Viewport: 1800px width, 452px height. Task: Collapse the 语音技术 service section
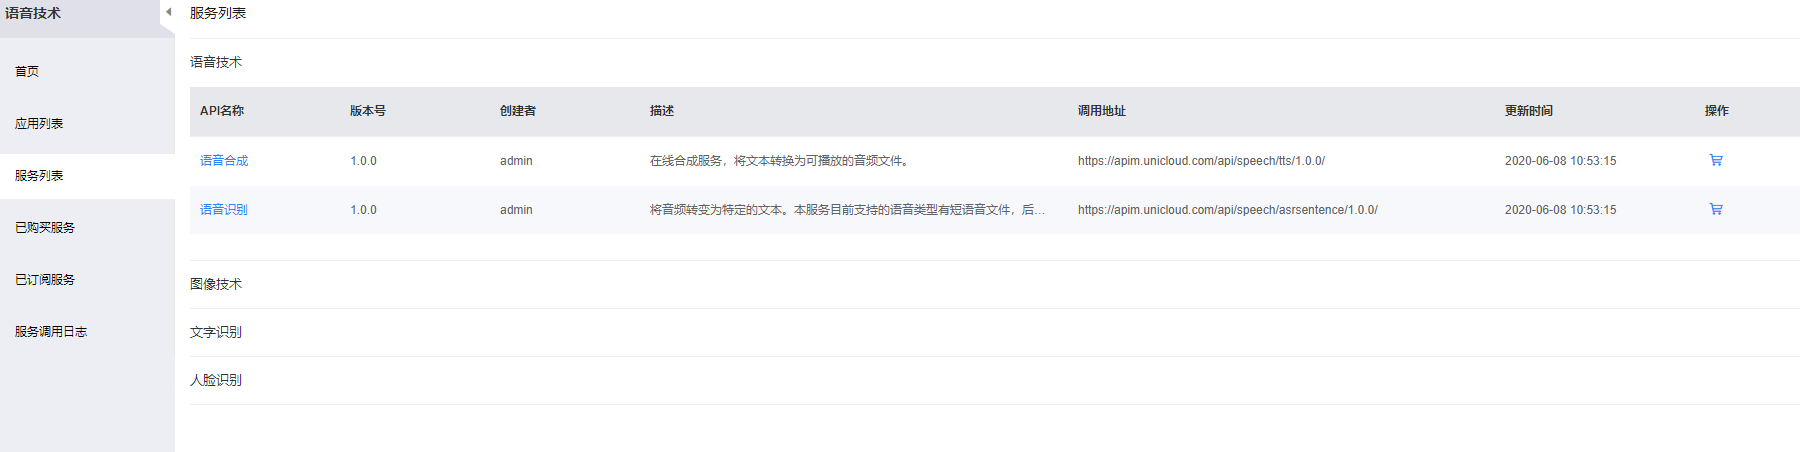pyautogui.click(x=216, y=62)
